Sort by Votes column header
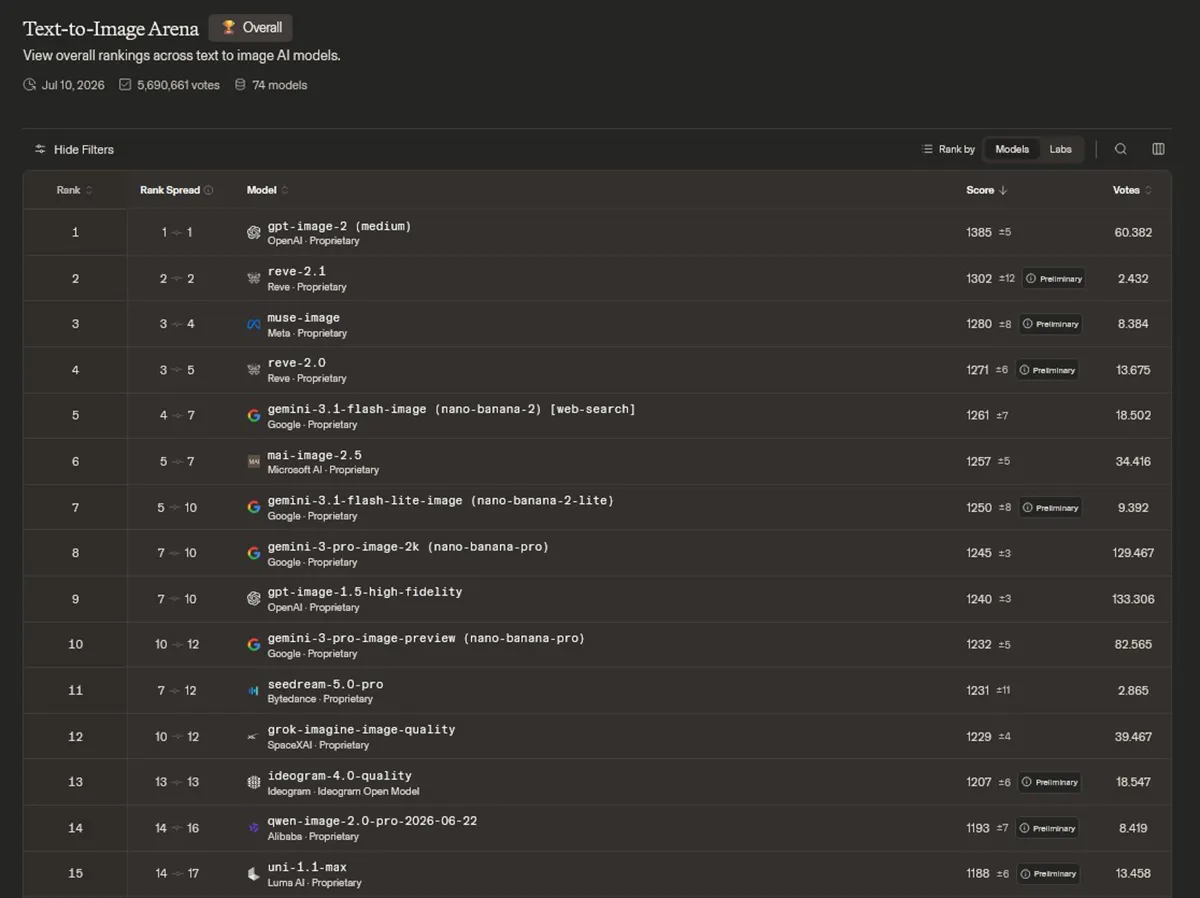The width and height of the screenshot is (1200, 898). 1132,190
